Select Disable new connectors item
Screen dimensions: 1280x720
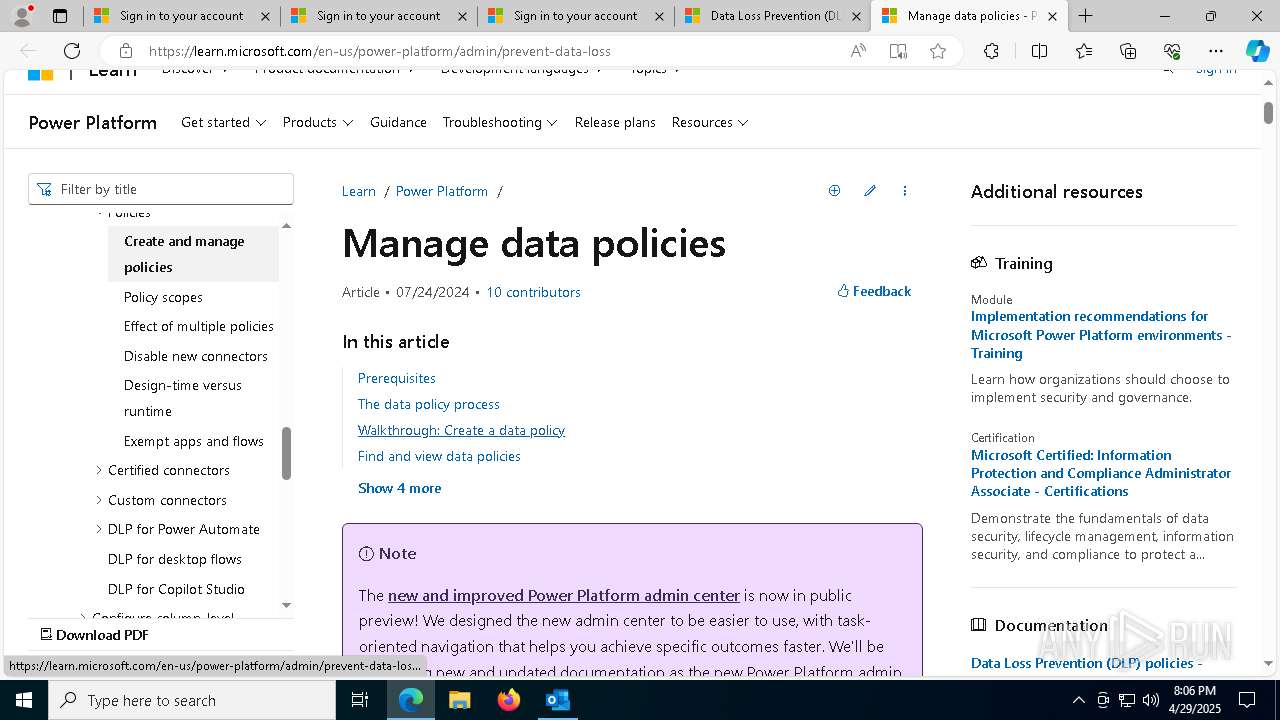coord(196,356)
